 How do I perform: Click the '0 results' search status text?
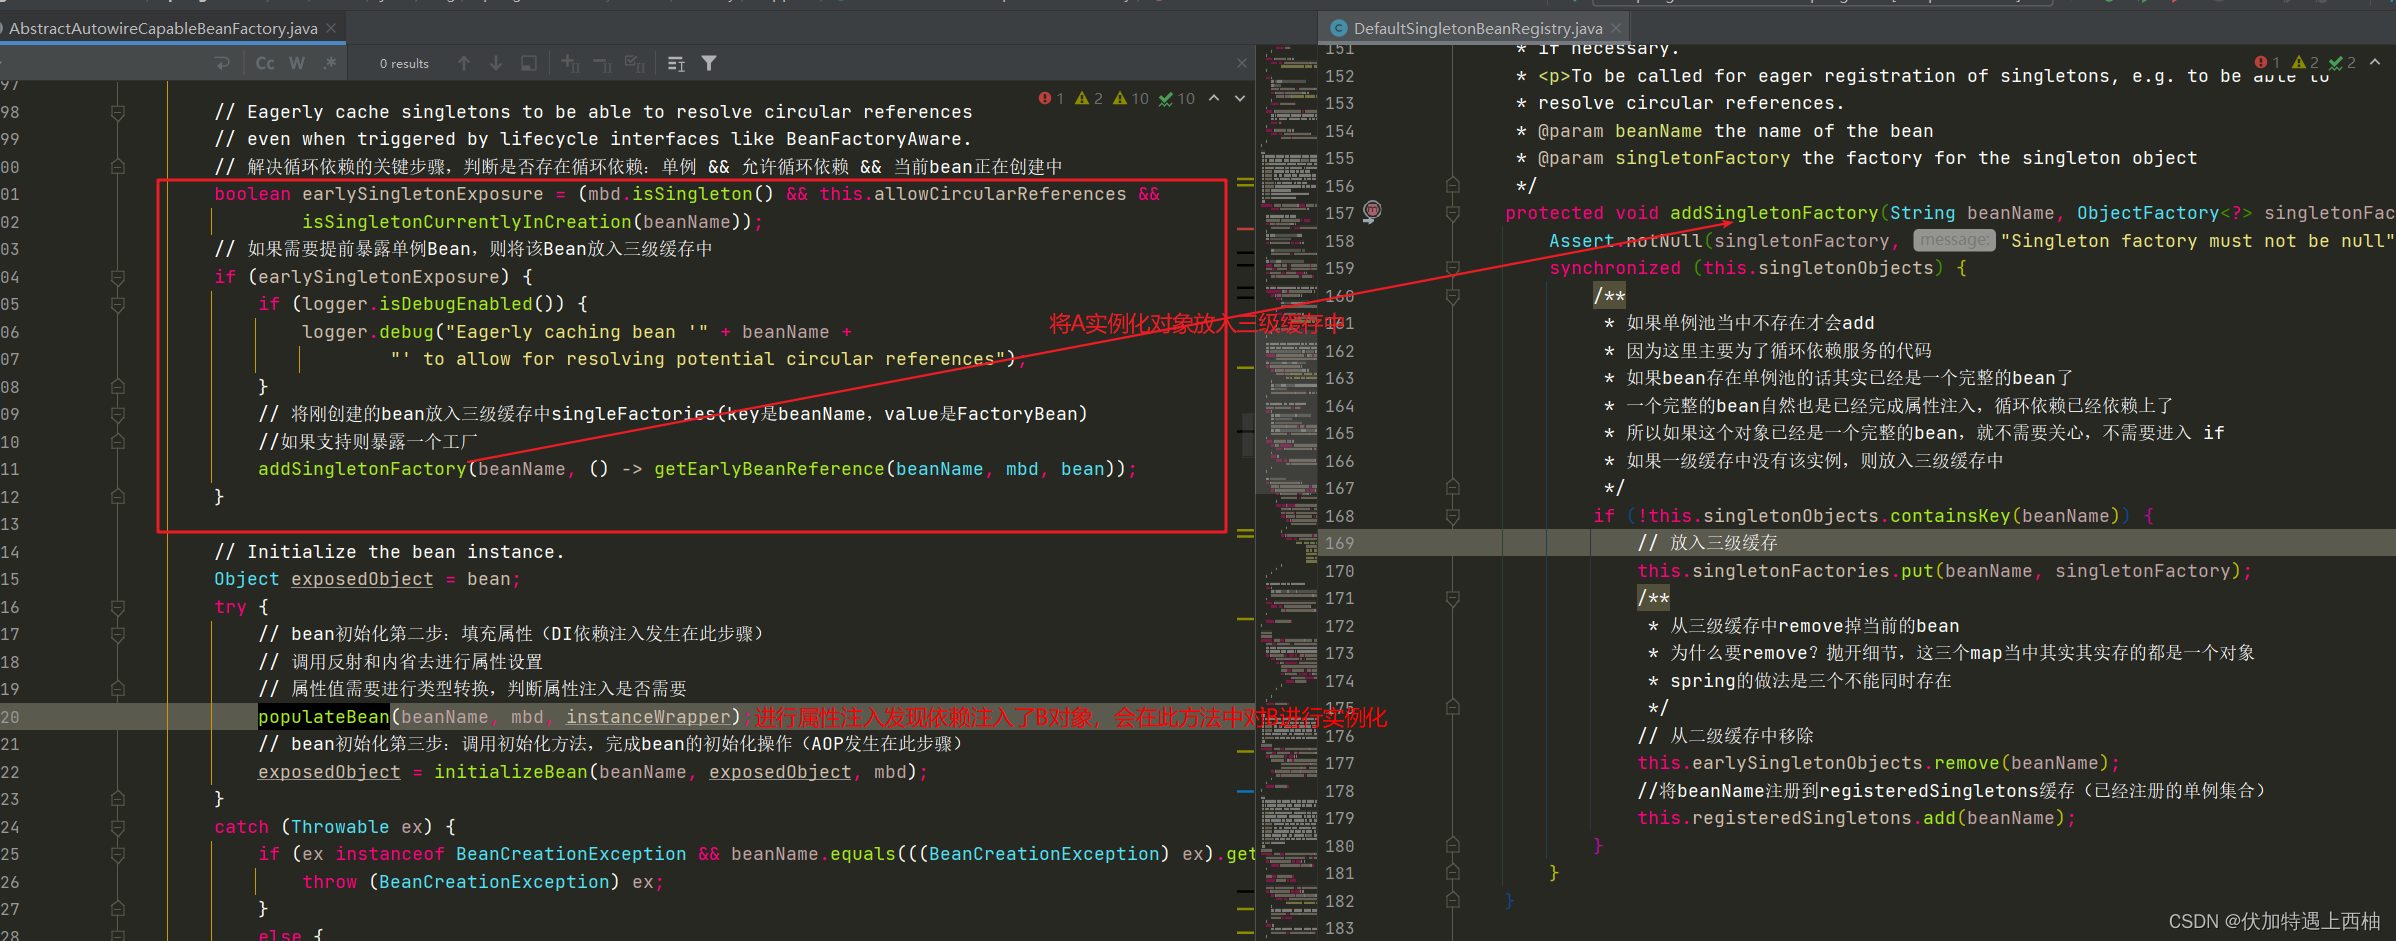(x=404, y=64)
